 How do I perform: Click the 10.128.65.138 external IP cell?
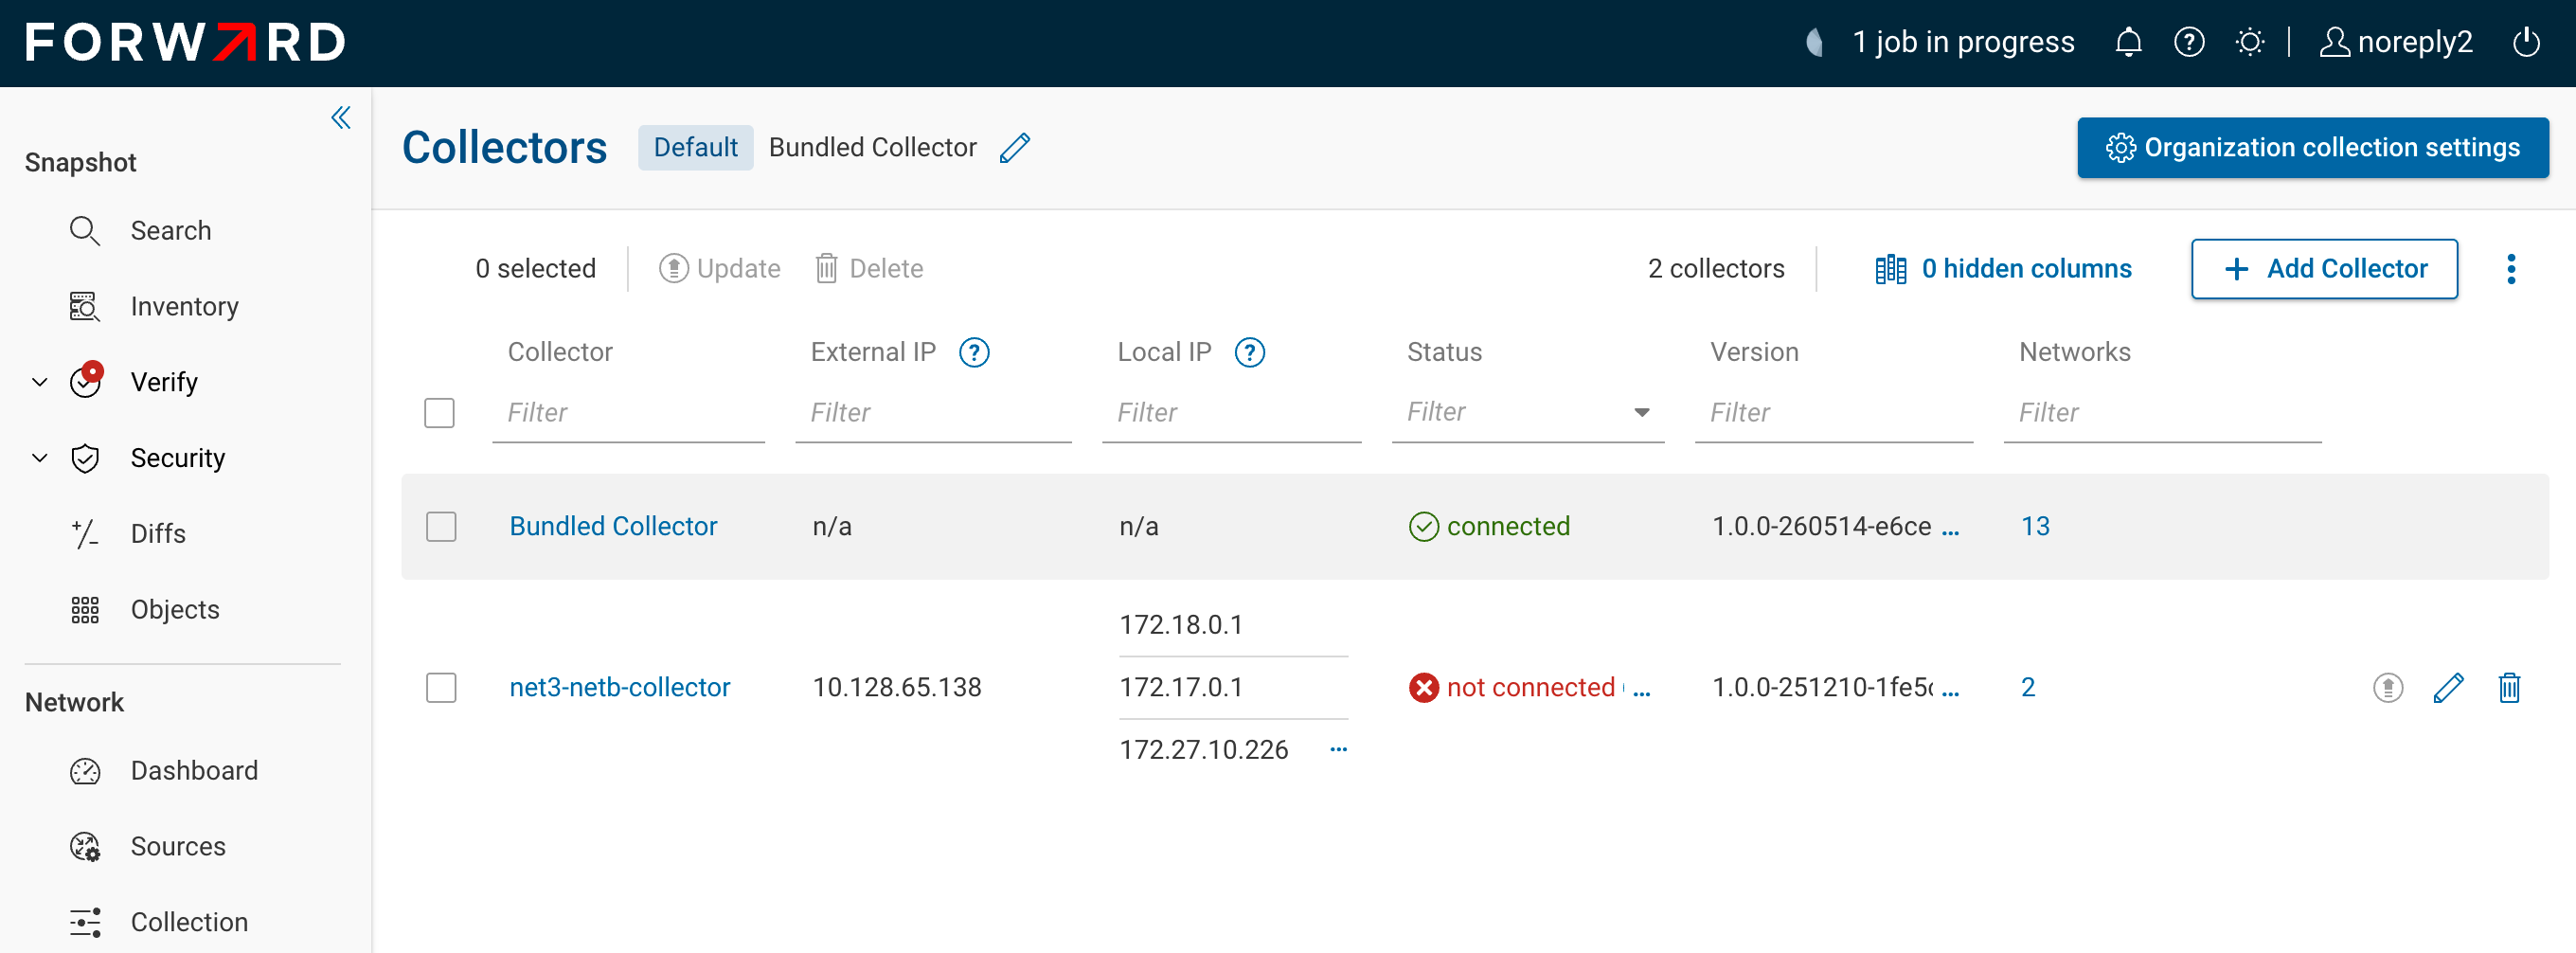pos(897,688)
